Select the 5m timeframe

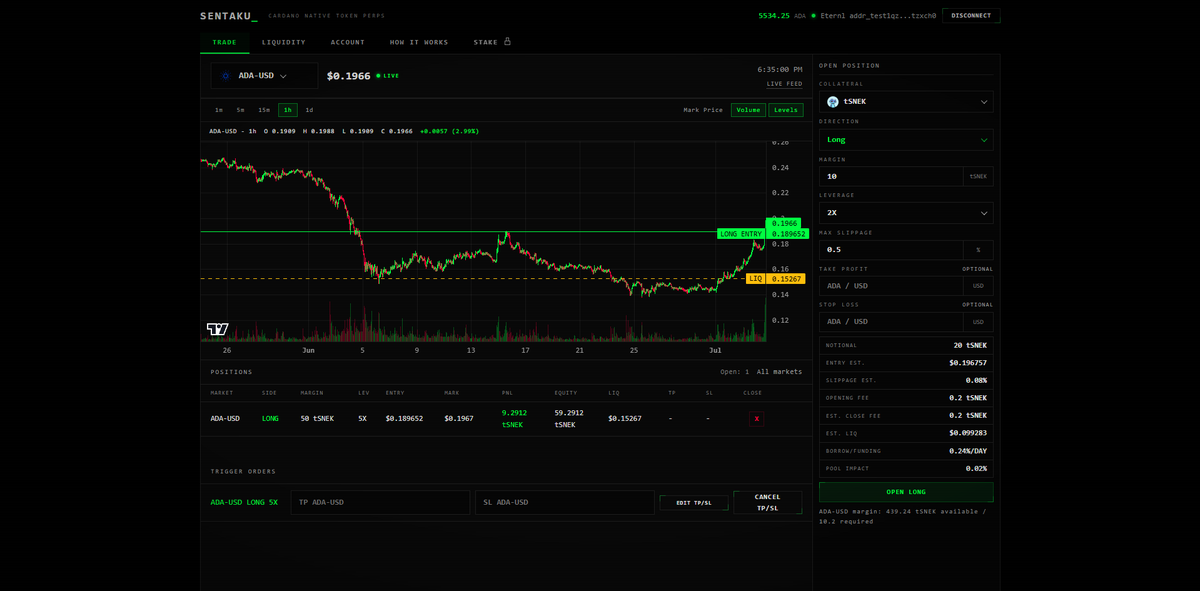(x=240, y=110)
